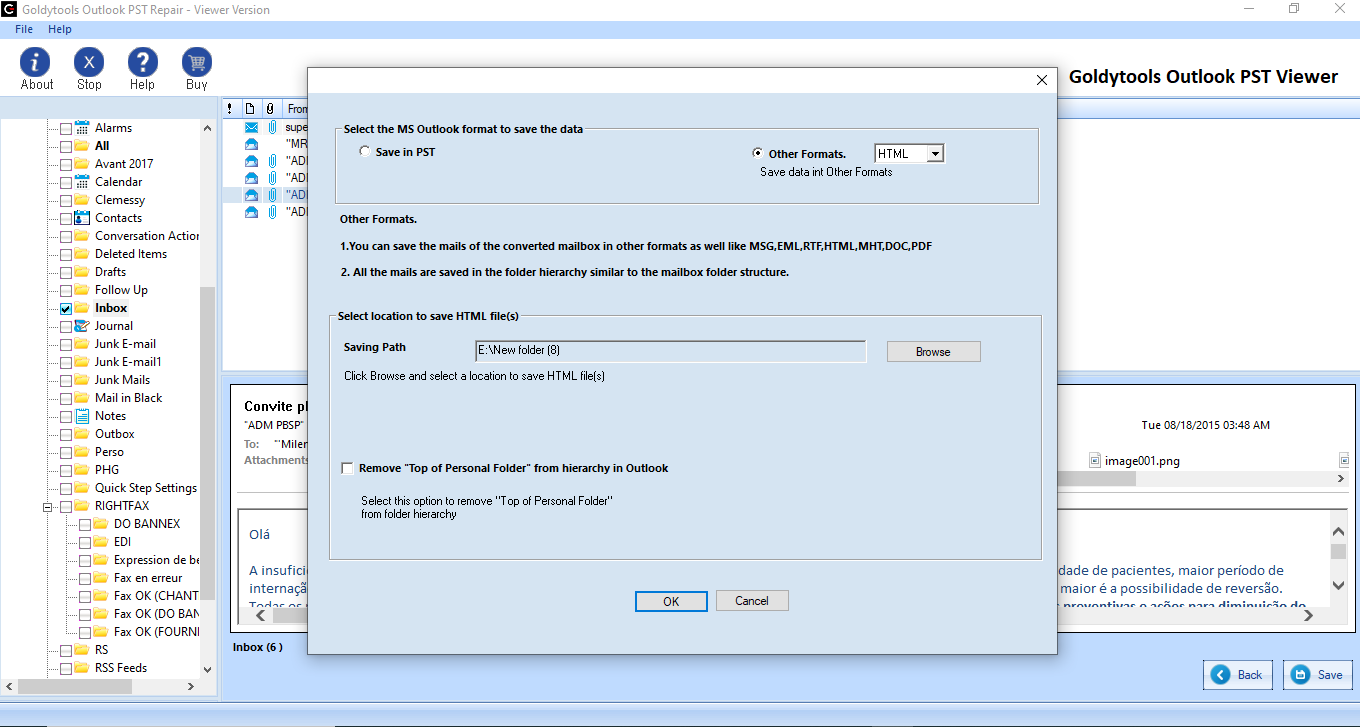The image size is (1360, 727).
Task: Select the DO BANNEX subfolder
Action: click(x=147, y=524)
